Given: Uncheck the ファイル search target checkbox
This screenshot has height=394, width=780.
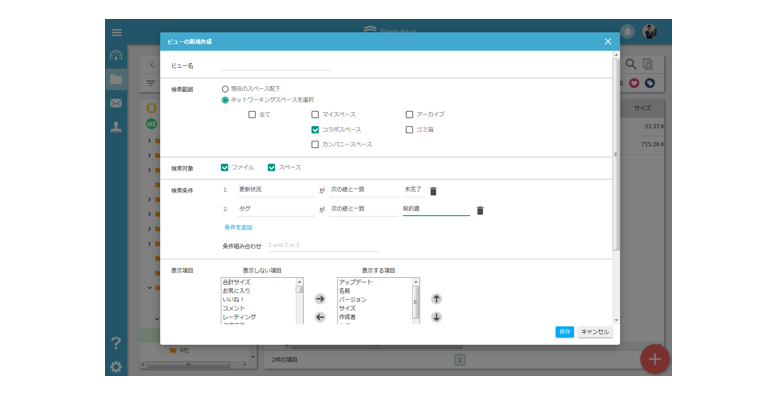Looking at the screenshot, I should pyautogui.click(x=224, y=168).
